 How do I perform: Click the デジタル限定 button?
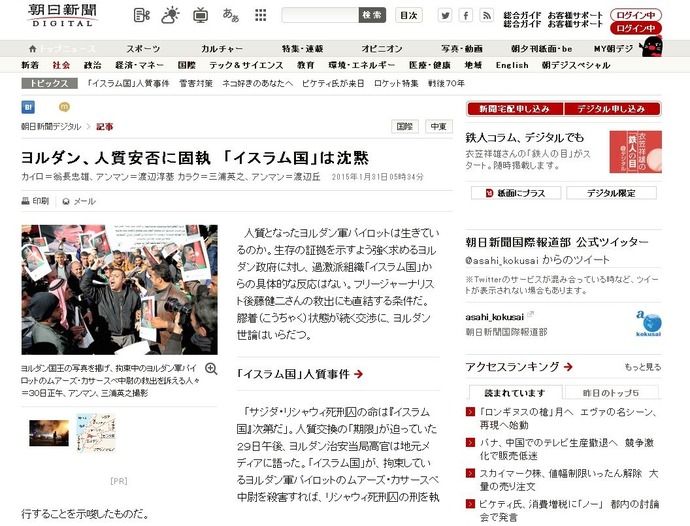(x=611, y=193)
